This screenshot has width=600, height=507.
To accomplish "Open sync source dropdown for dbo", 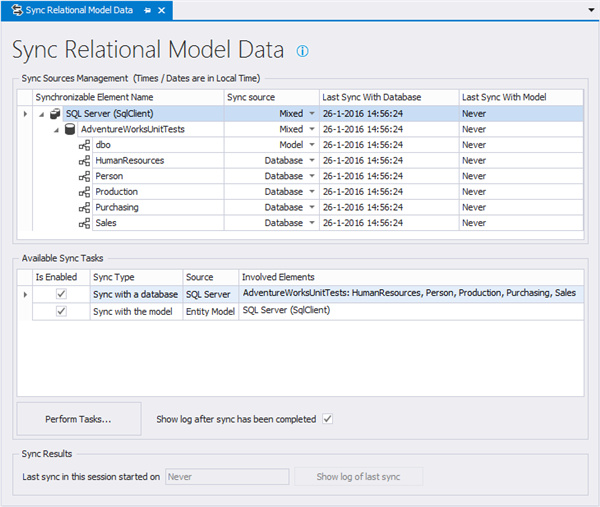I will 311,145.
